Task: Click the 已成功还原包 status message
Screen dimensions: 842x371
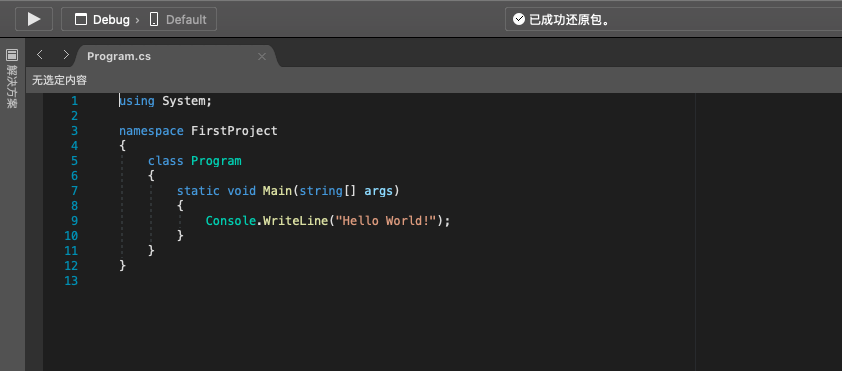Action: pyautogui.click(x=572, y=20)
